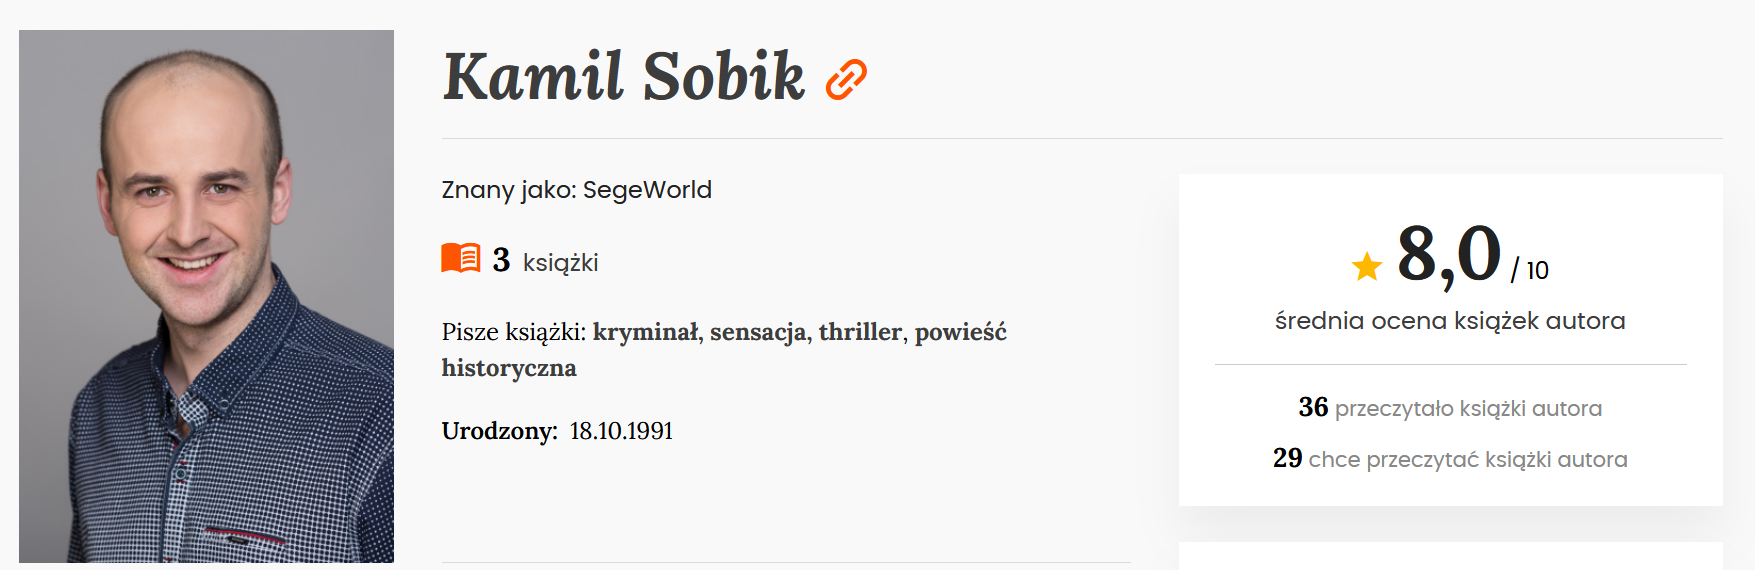Click the przeczytało książki autora text
The height and width of the screenshot is (570, 1755).
tap(1468, 408)
